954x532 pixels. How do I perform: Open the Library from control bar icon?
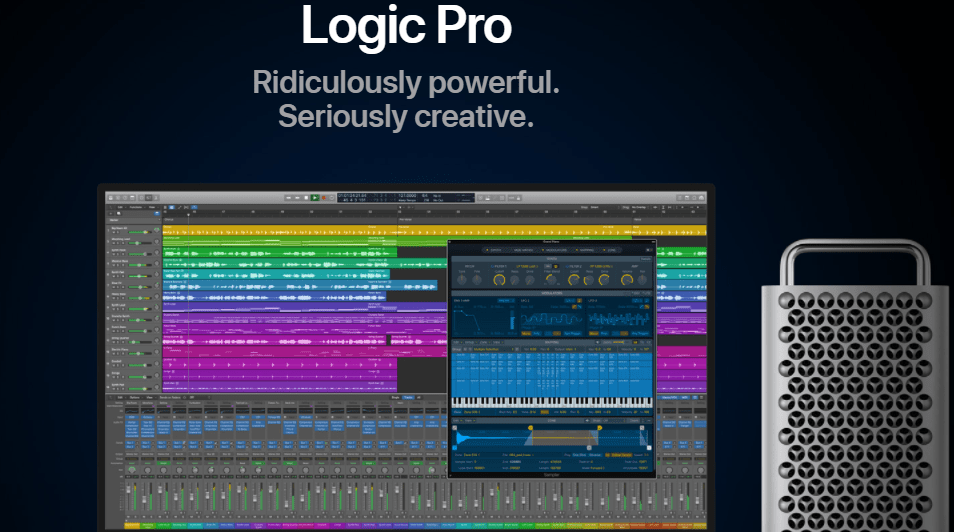coord(111,198)
